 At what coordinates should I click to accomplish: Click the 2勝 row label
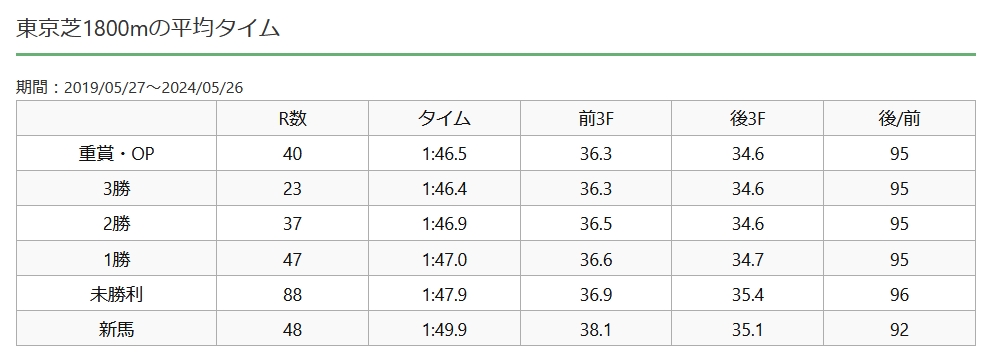coord(117,224)
